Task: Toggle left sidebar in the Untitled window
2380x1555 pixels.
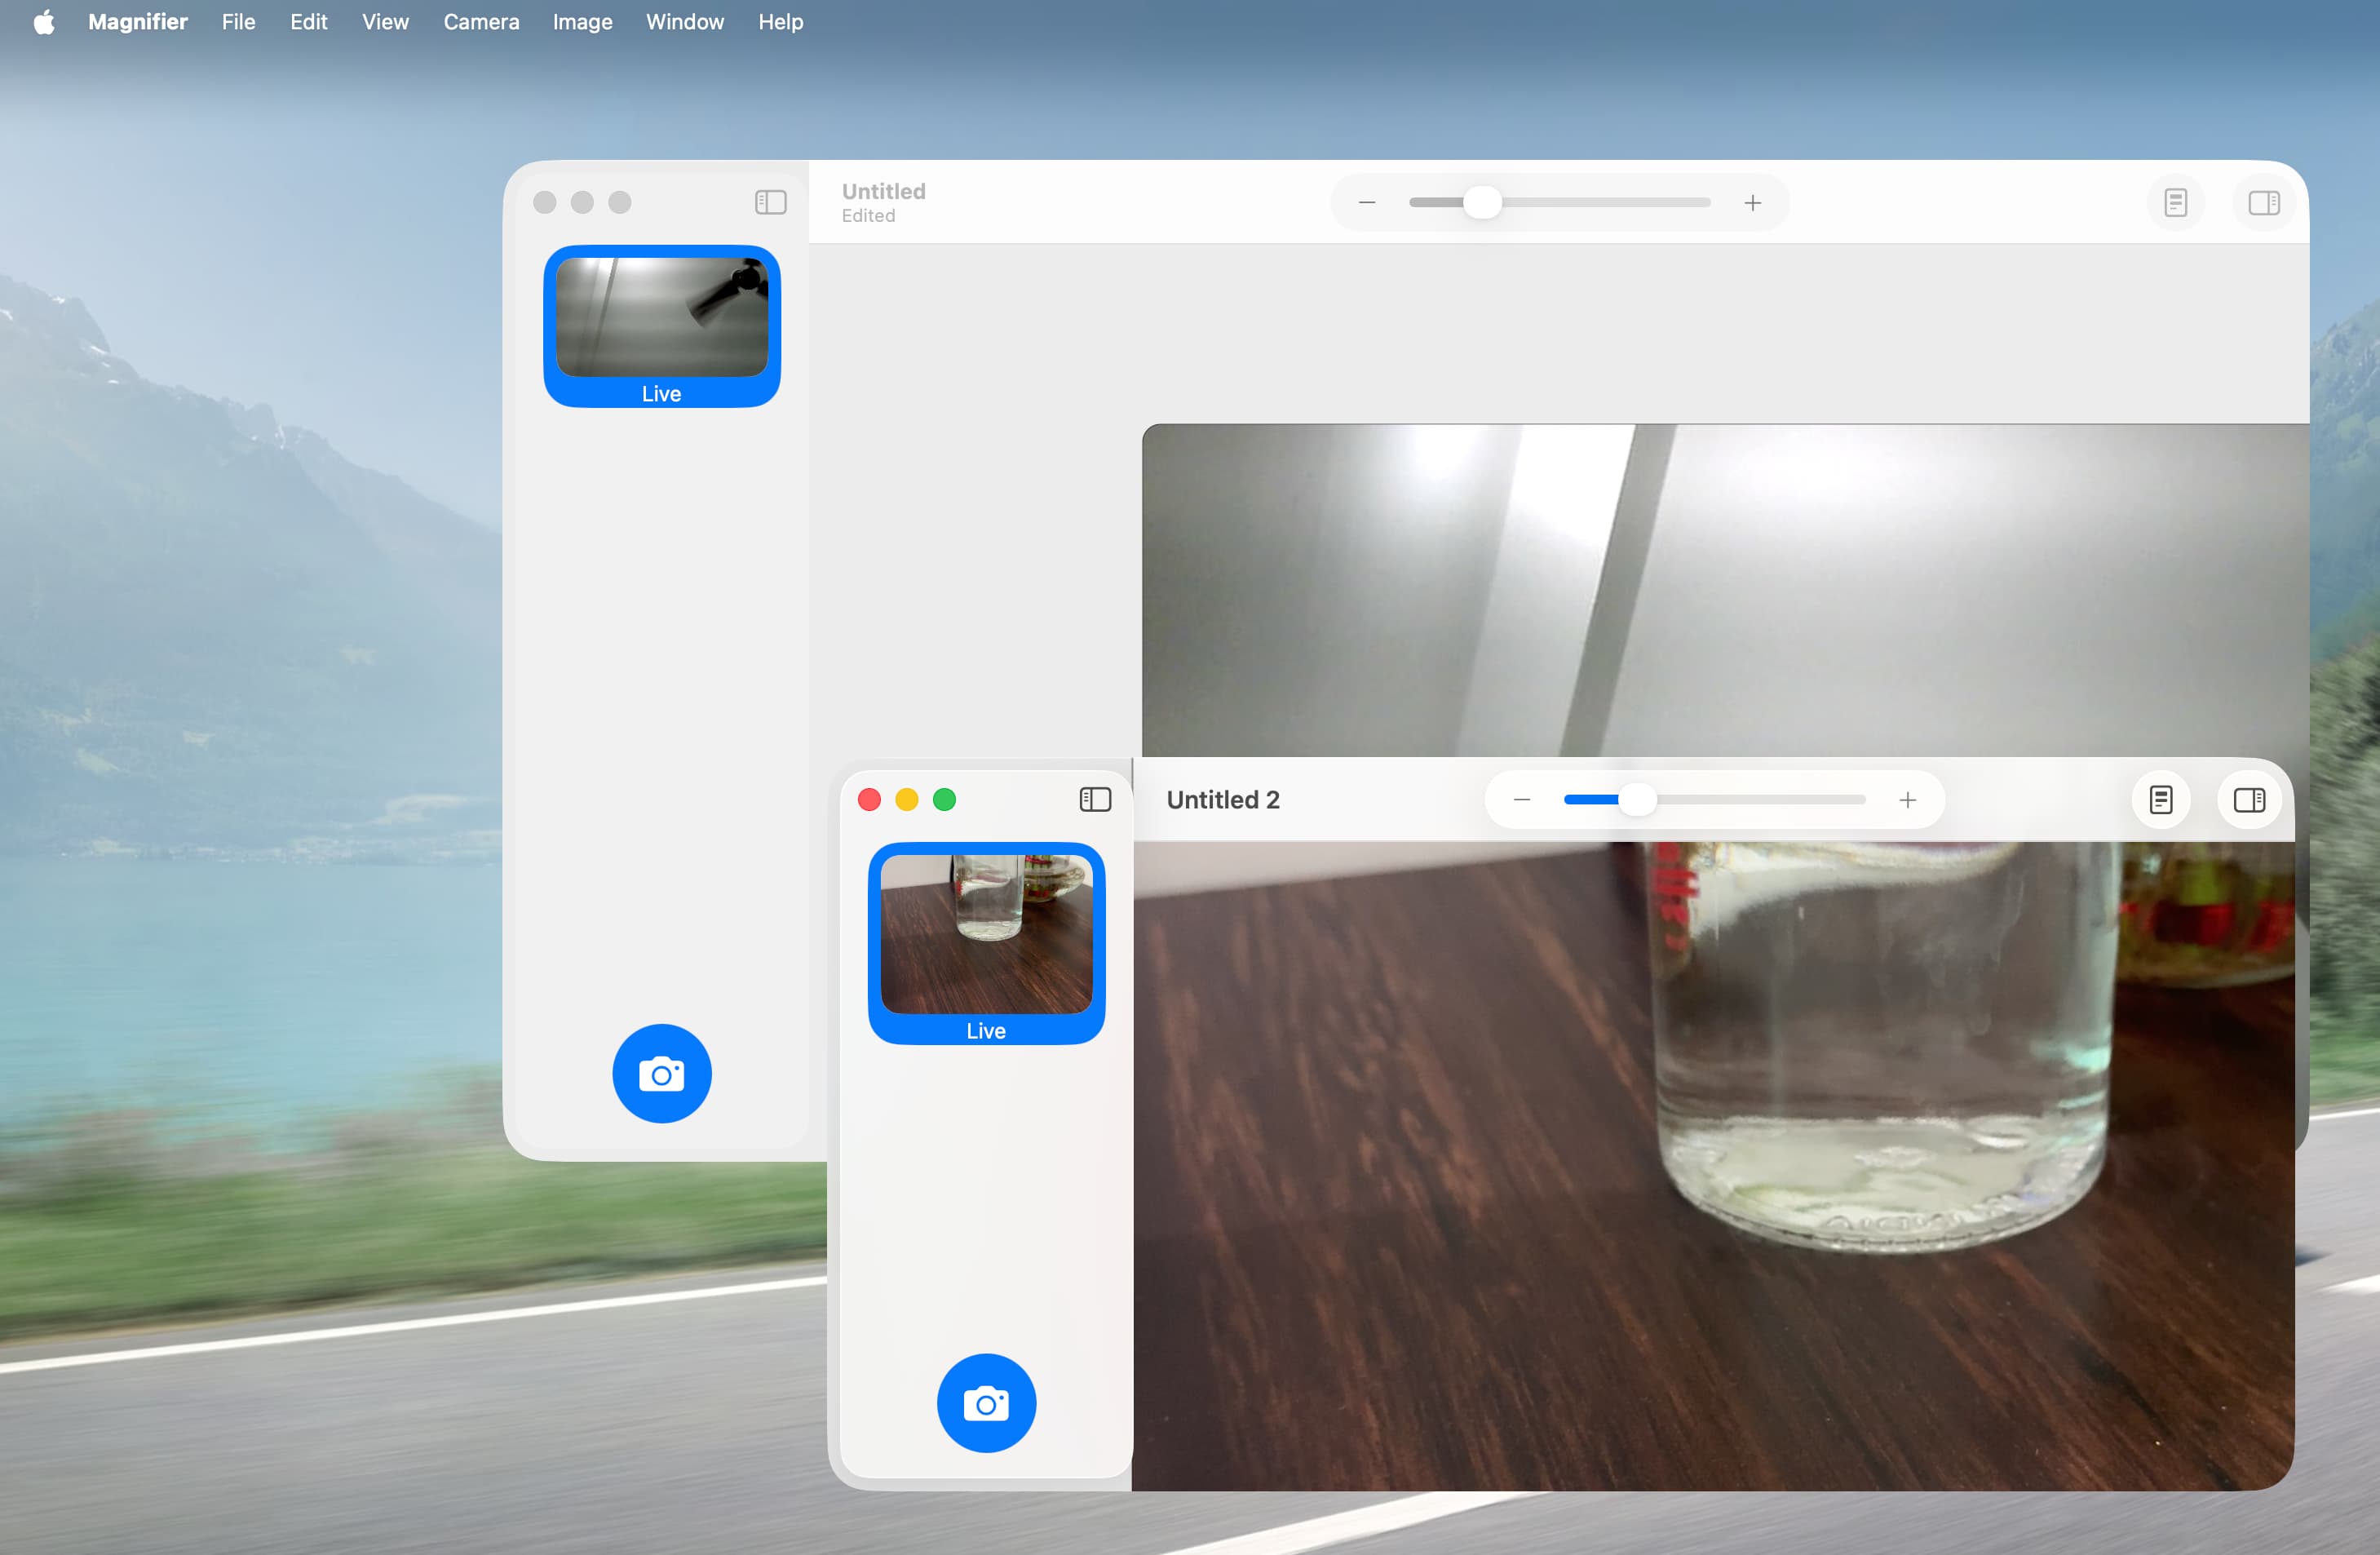Action: [x=770, y=203]
